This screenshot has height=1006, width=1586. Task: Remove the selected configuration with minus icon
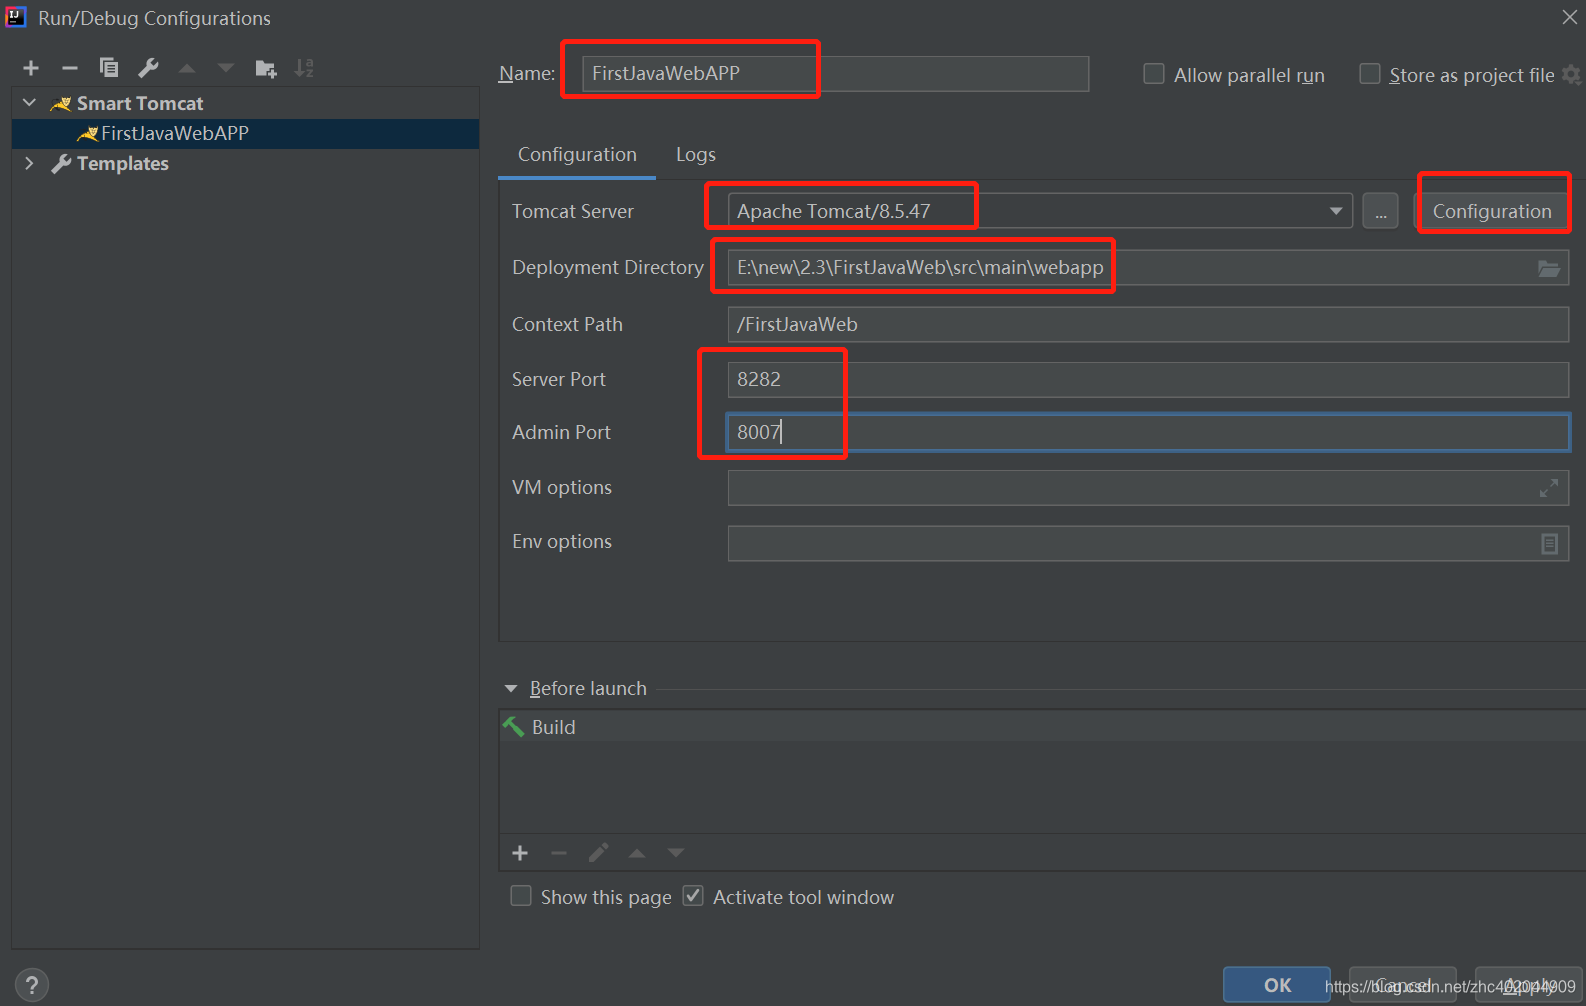pyautogui.click(x=70, y=68)
